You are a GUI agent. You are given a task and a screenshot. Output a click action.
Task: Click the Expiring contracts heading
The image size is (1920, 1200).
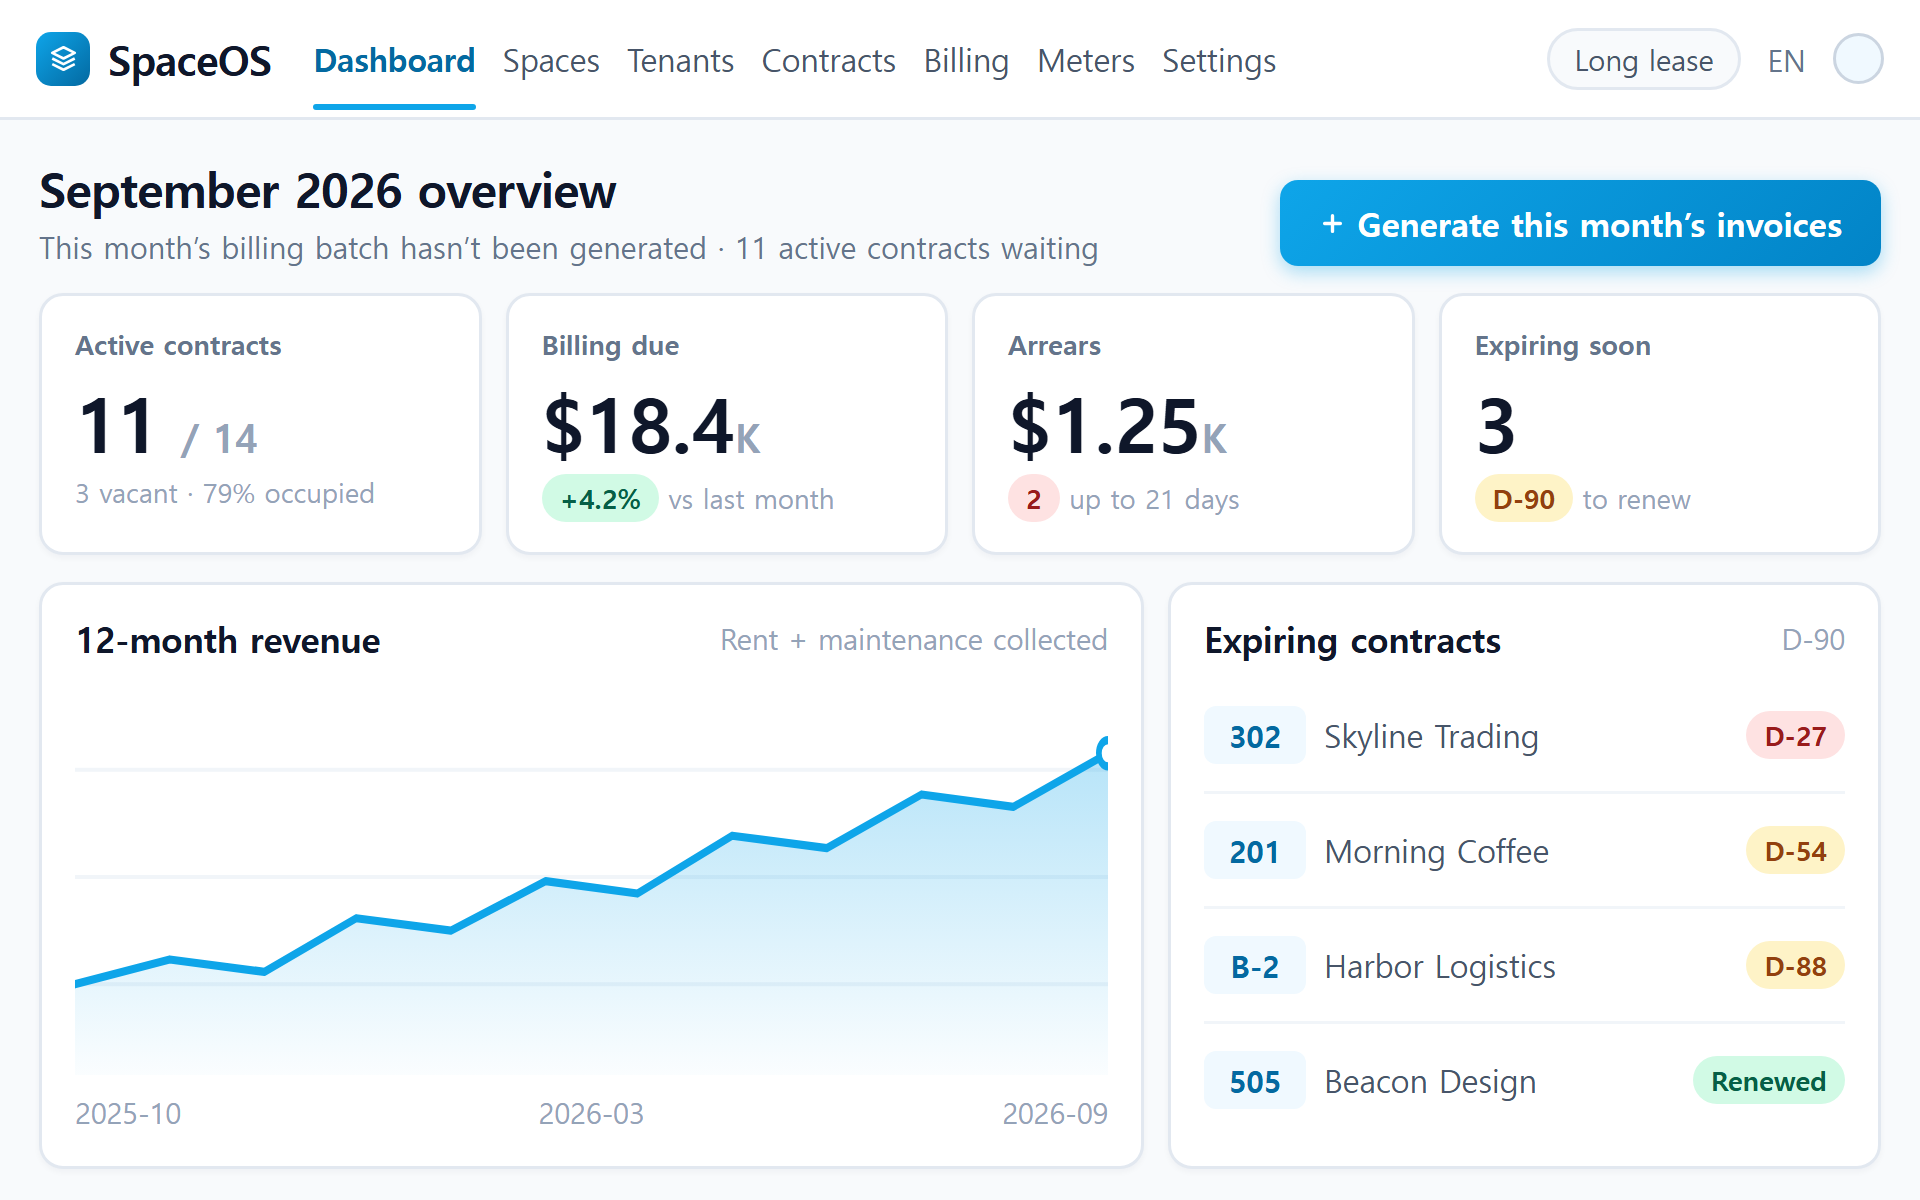pyautogui.click(x=1352, y=640)
